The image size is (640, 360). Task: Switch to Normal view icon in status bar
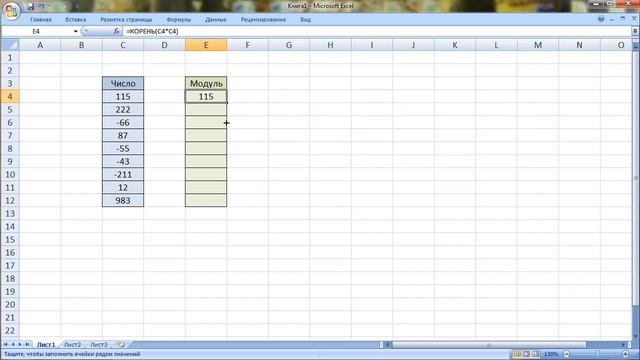click(x=517, y=354)
